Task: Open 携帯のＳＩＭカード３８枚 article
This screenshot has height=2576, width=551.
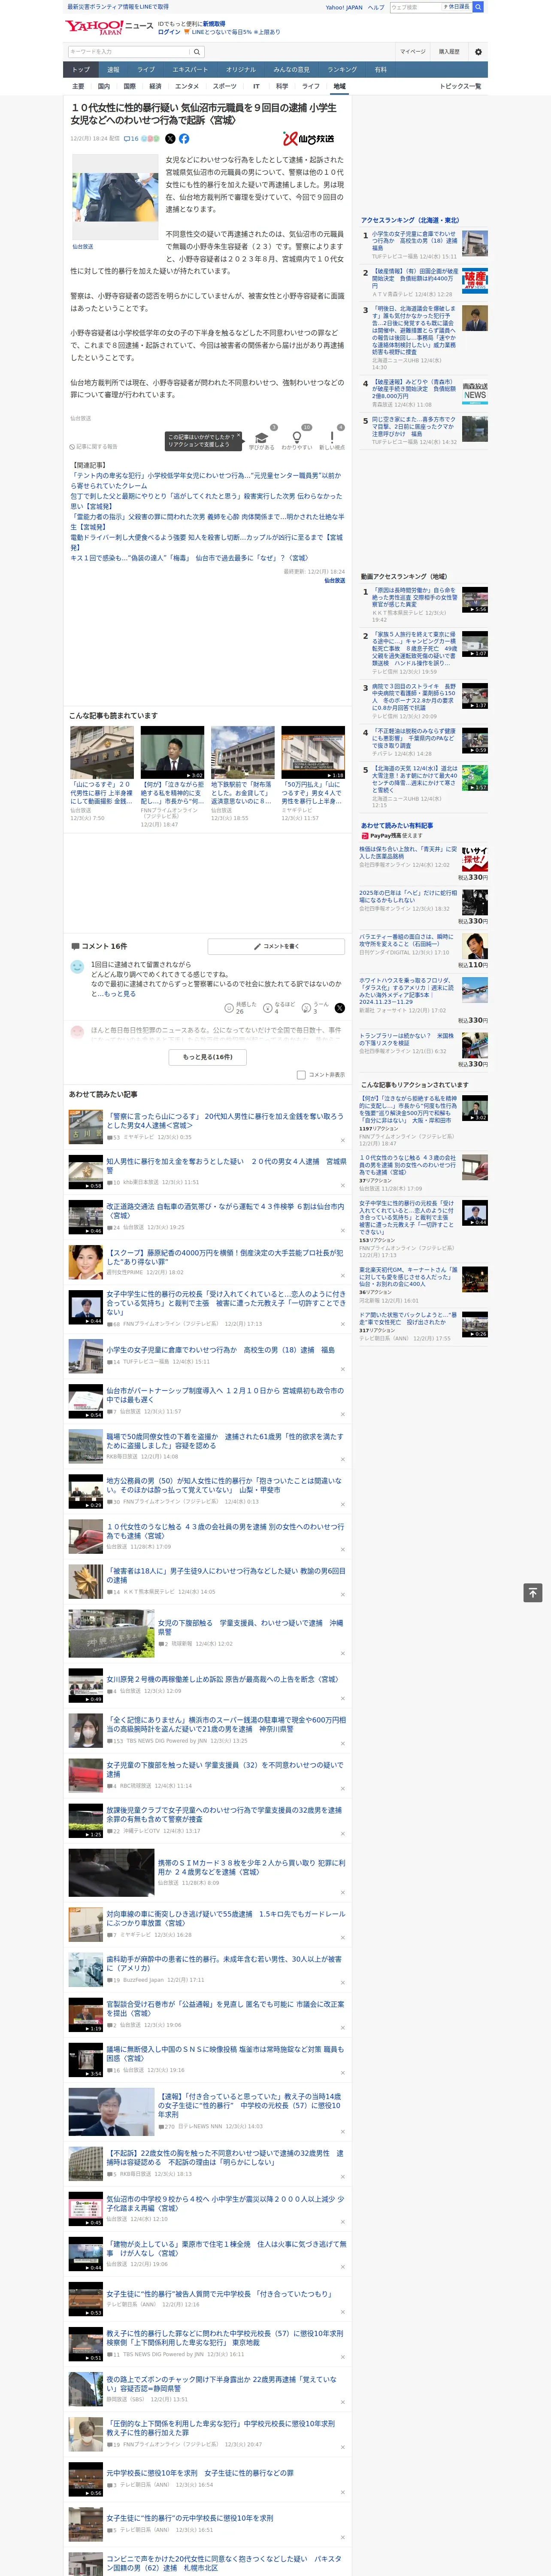Action: click(252, 1867)
